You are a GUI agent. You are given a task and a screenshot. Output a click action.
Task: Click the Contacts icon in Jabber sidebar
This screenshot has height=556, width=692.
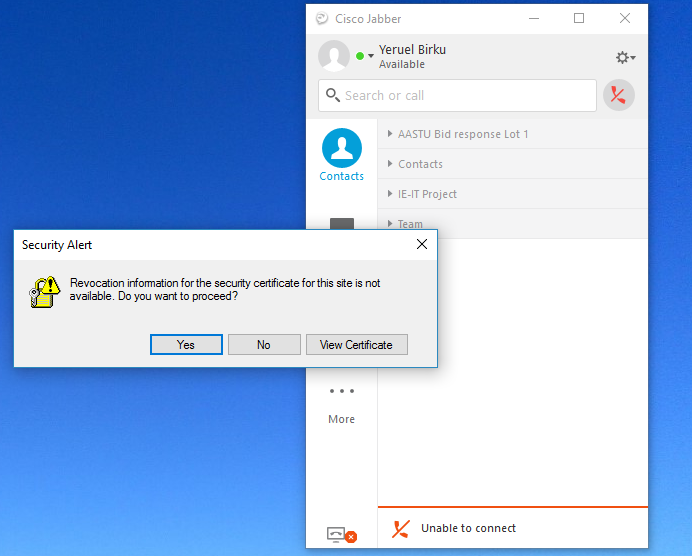tap(342, 148)
